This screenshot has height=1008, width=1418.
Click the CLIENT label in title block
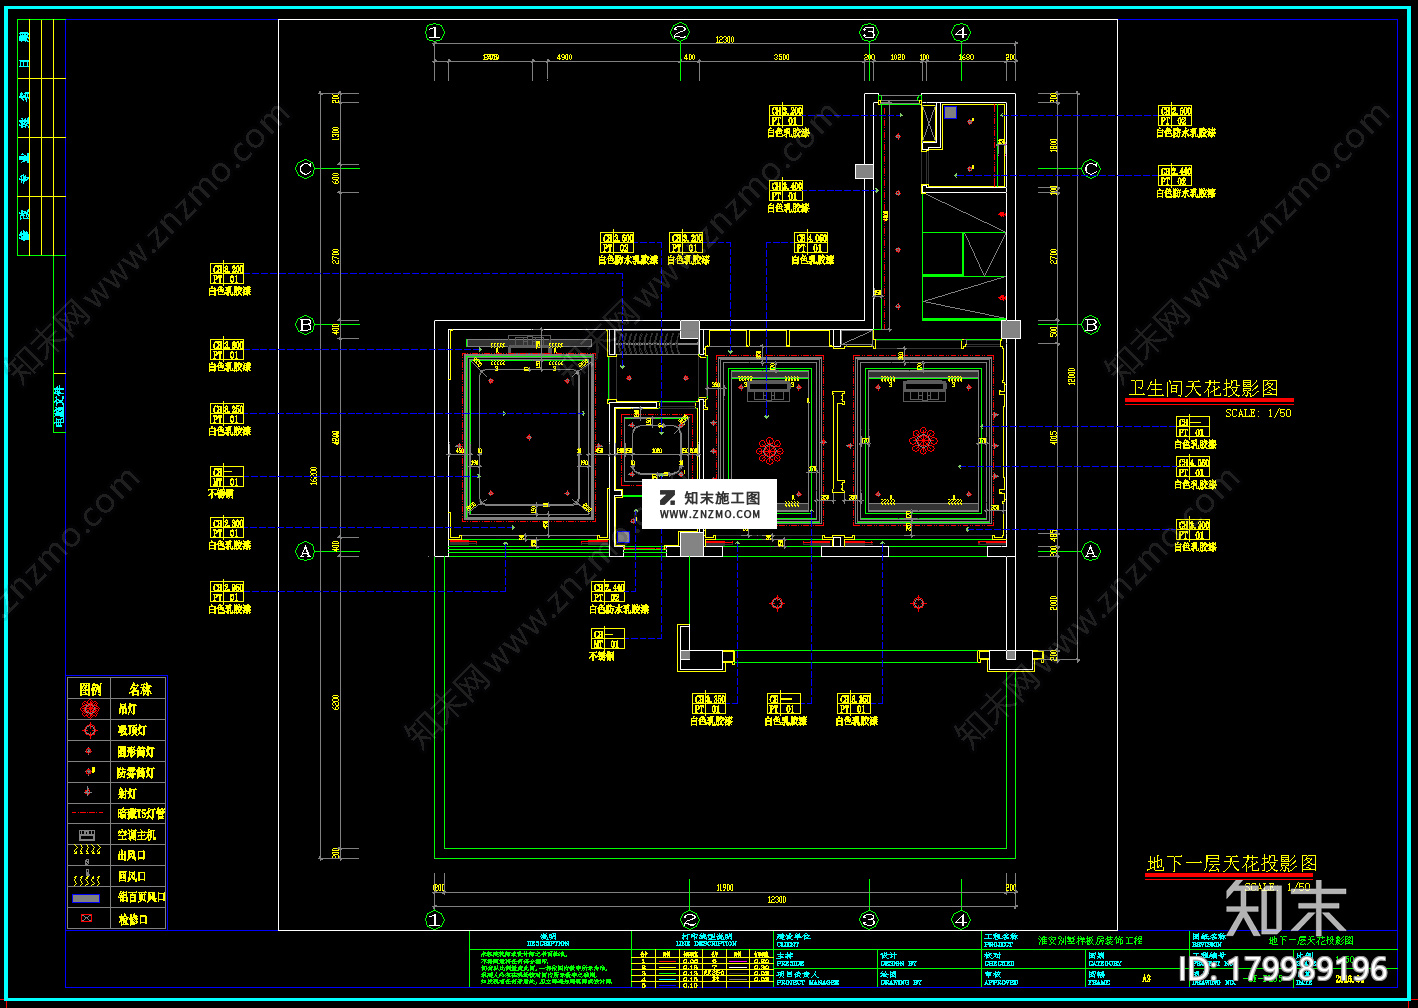tap(789, 944)
